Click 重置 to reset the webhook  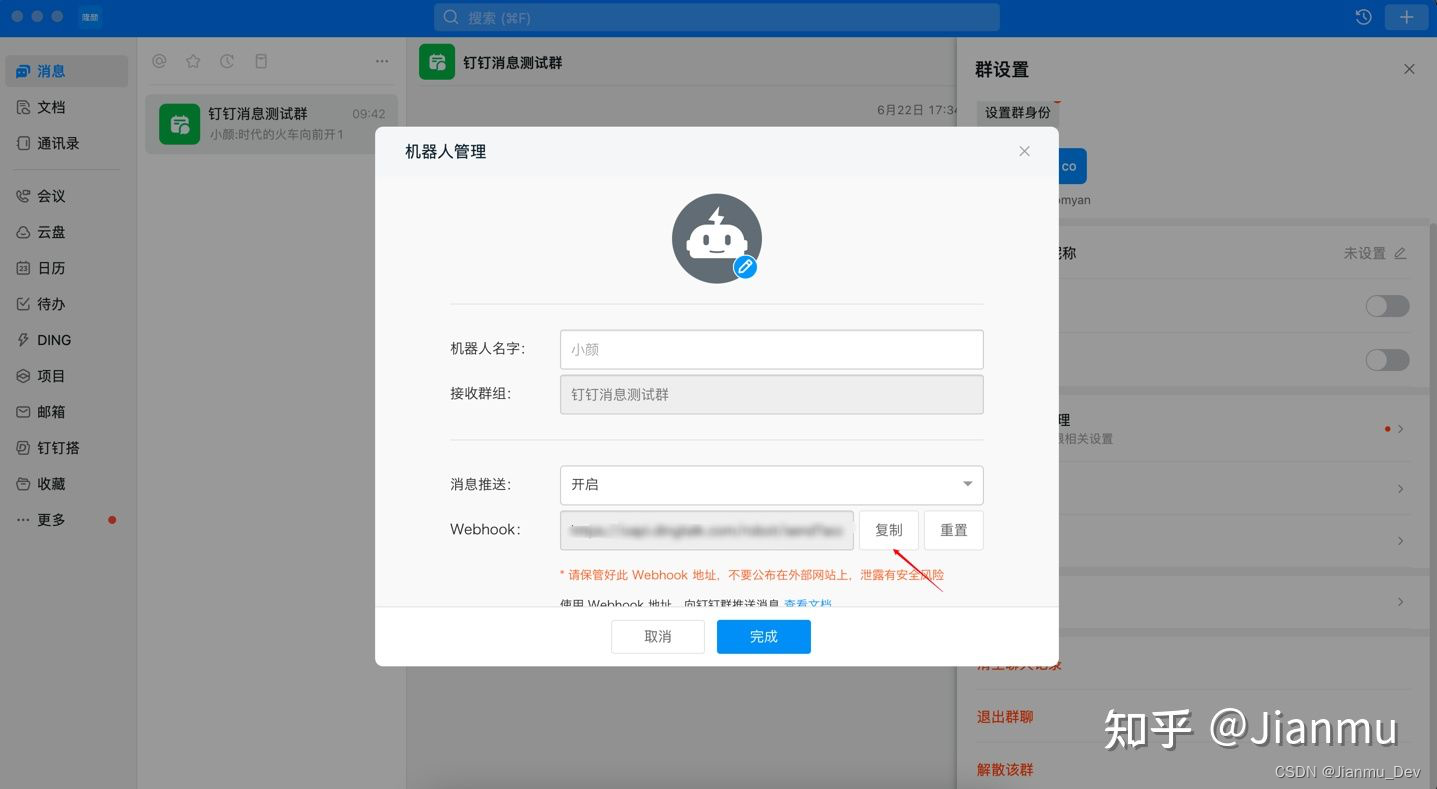pyautogui.click(x=953, y=530)
